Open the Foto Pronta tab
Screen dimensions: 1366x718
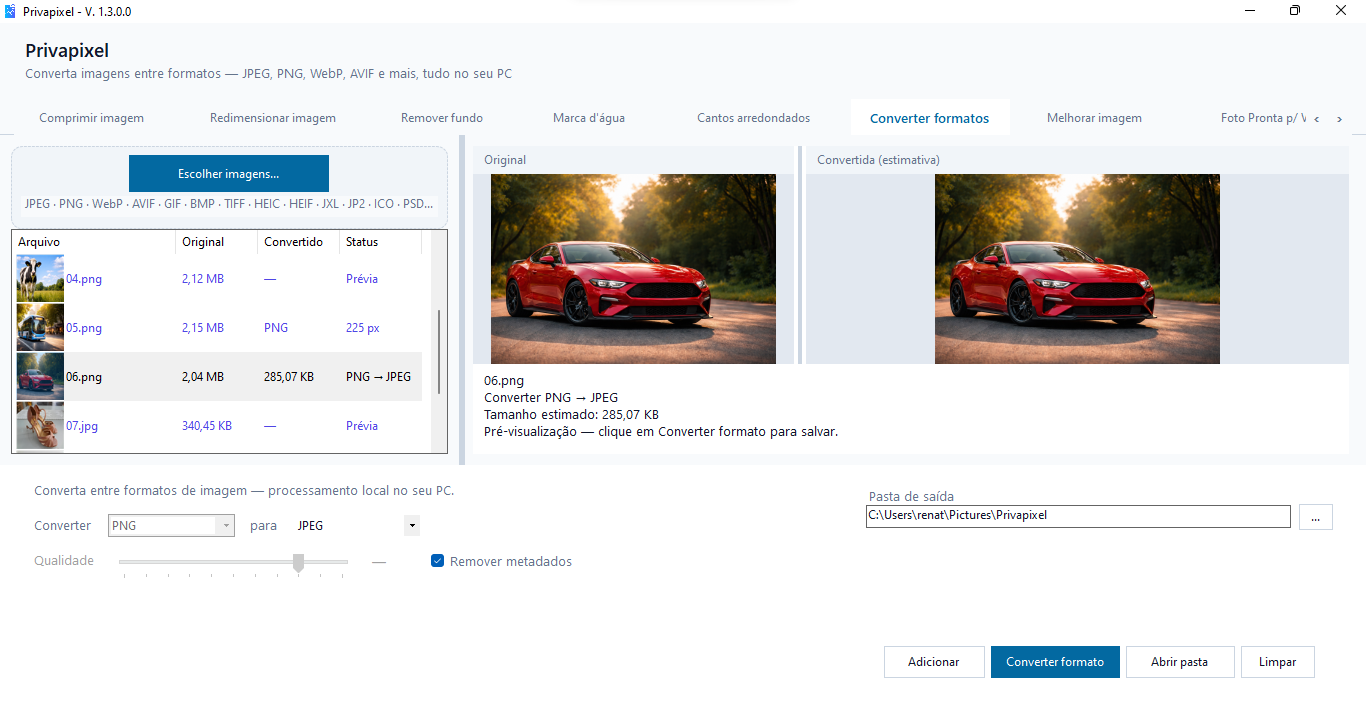pyautogui.click(x=1264, y=118)
